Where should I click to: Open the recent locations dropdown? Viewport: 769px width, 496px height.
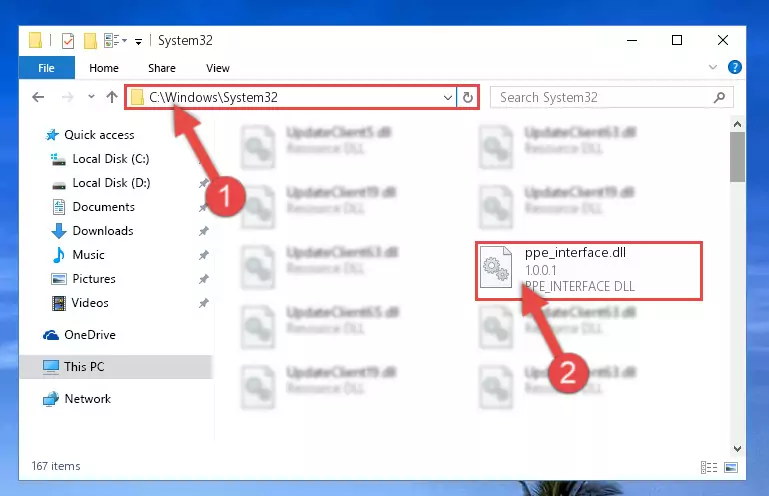91,97
